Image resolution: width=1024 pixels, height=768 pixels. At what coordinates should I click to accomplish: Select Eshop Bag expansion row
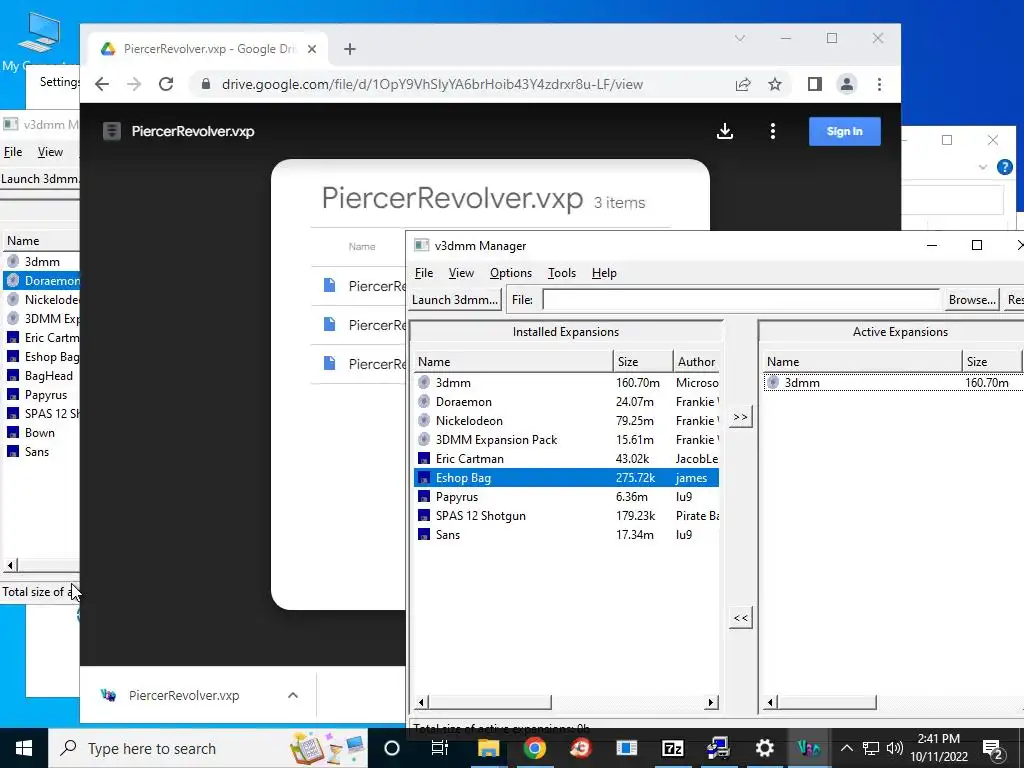click(567, 477)
